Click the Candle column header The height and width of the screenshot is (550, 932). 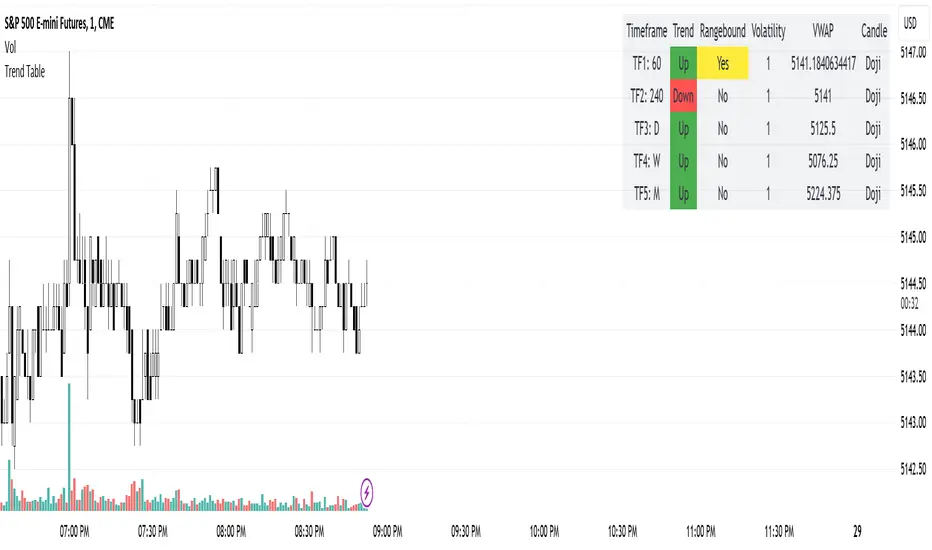873,31
